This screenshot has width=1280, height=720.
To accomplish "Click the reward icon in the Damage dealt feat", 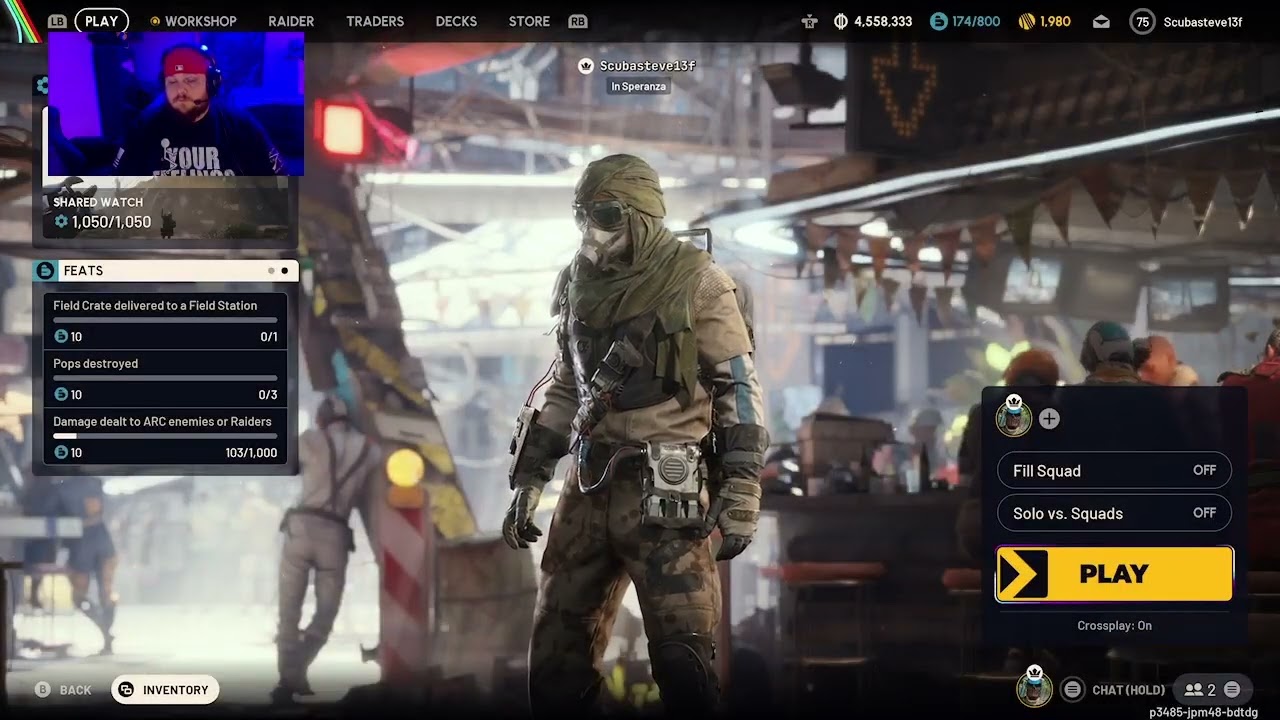I will point(61,453).
